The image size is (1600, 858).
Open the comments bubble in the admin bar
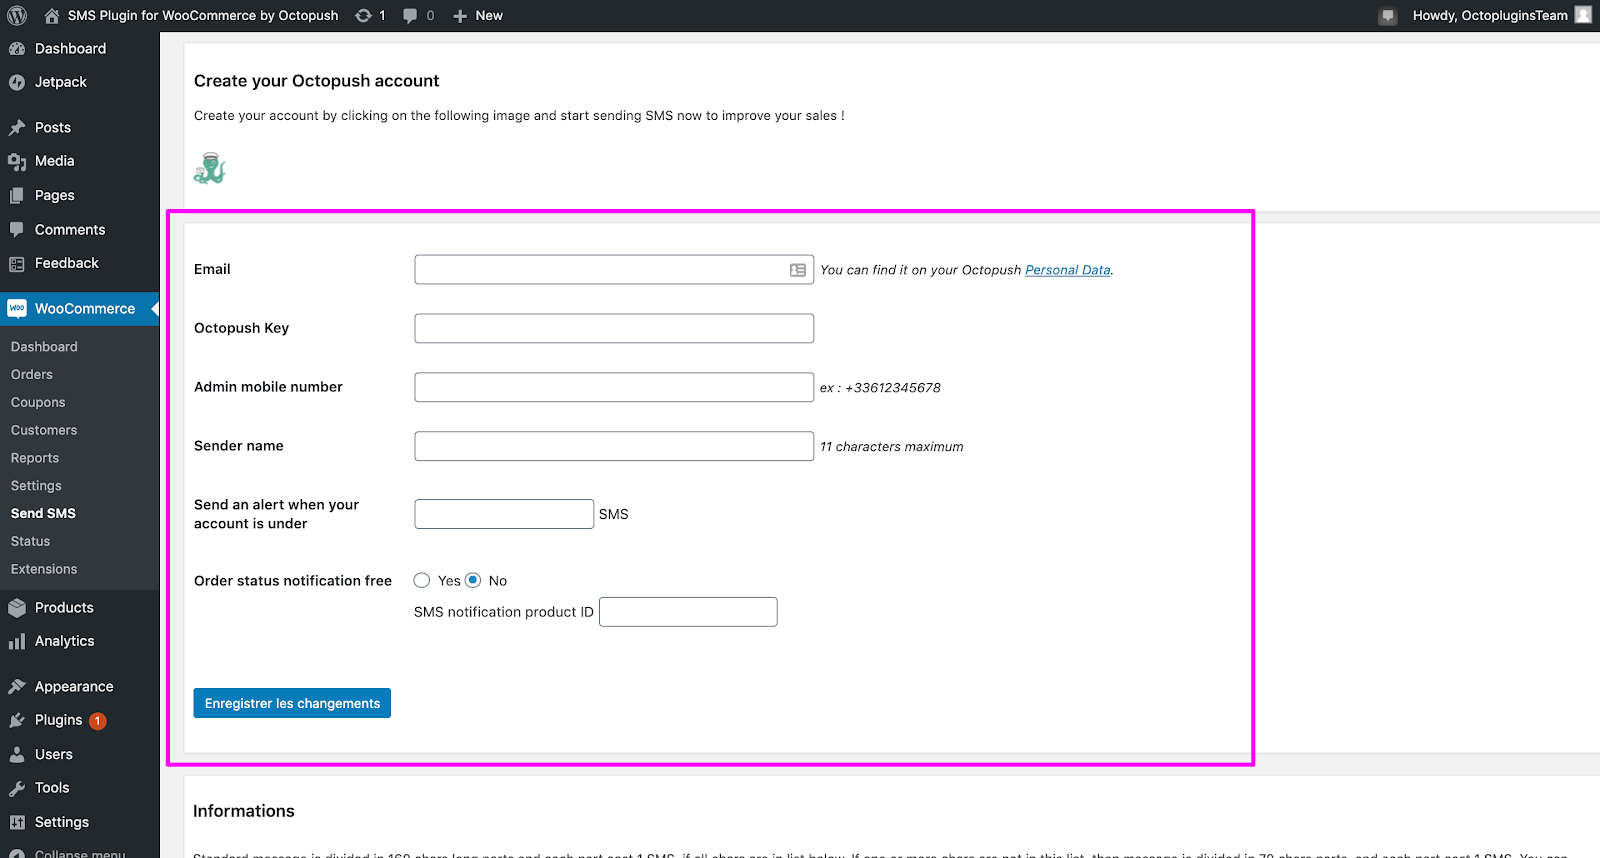[410, 15]
